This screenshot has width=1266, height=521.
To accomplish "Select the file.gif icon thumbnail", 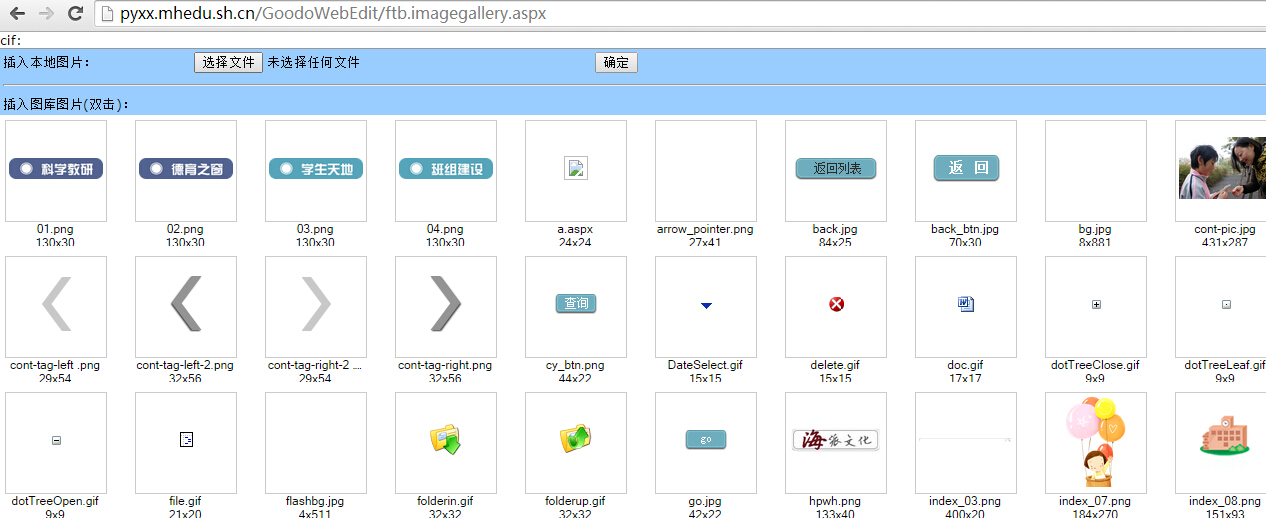I will coord(186,440).
